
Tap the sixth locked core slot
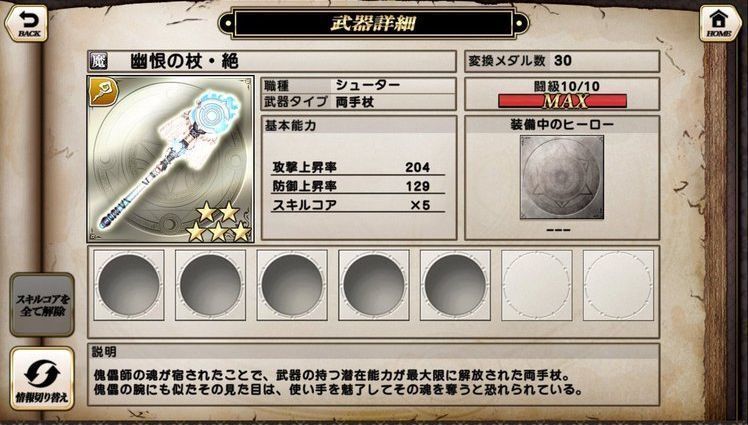tap(537, 285)
